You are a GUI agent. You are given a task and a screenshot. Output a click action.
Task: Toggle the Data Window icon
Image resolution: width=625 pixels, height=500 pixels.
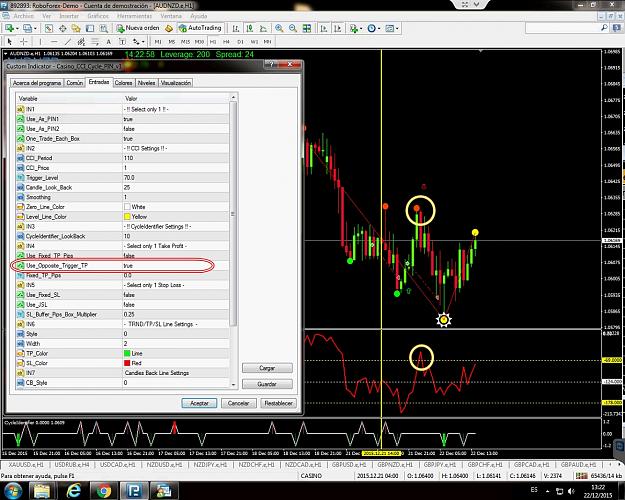pos(62,28)
